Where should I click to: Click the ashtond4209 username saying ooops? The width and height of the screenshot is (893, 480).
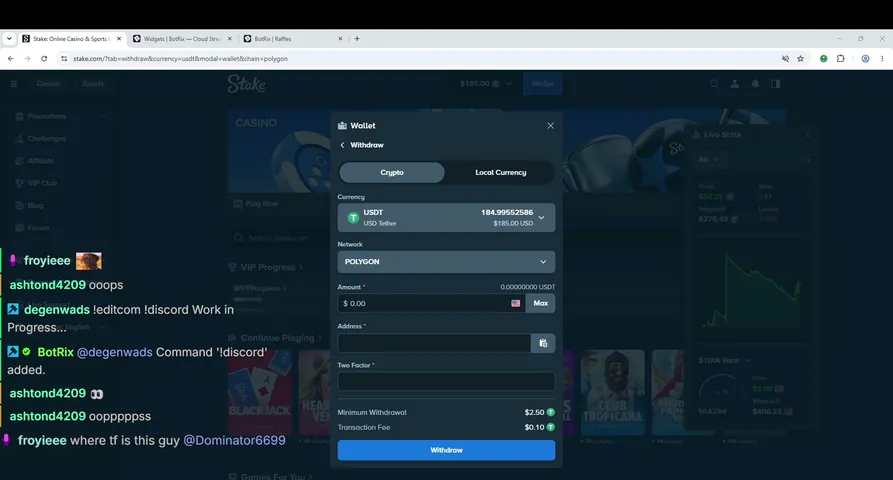tap(47, 285)
